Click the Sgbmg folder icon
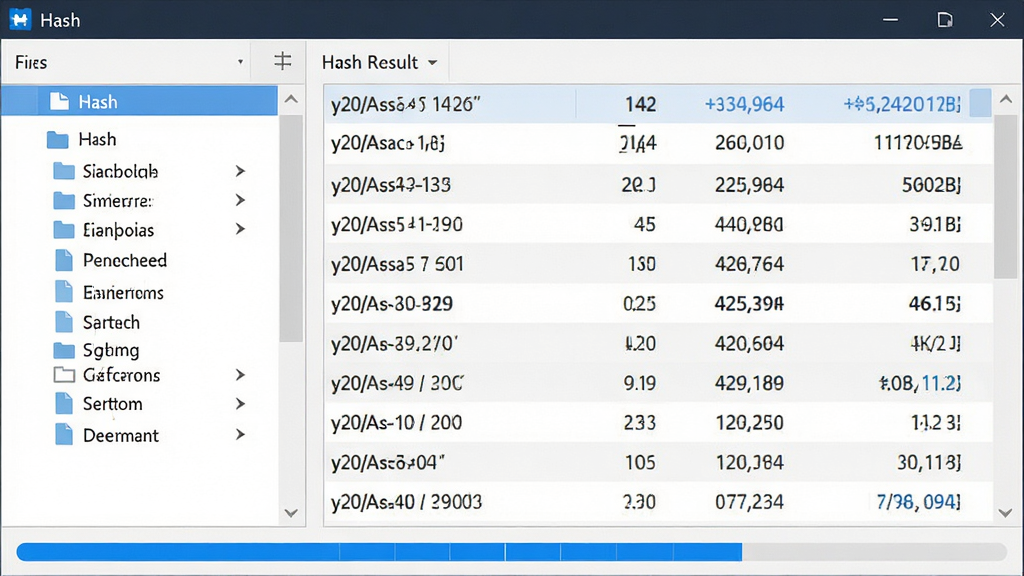The height and width of the screenshot is (576, 1024). (63, 350)
